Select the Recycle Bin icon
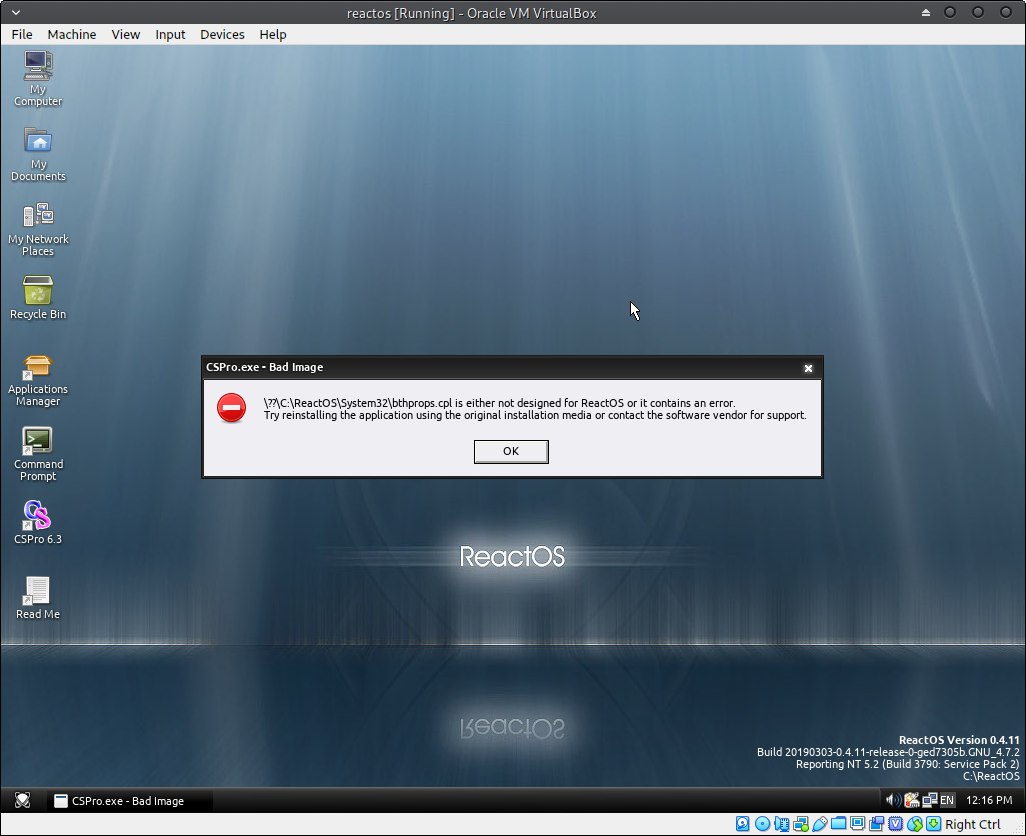1026x836 pixels. point(38,298)
